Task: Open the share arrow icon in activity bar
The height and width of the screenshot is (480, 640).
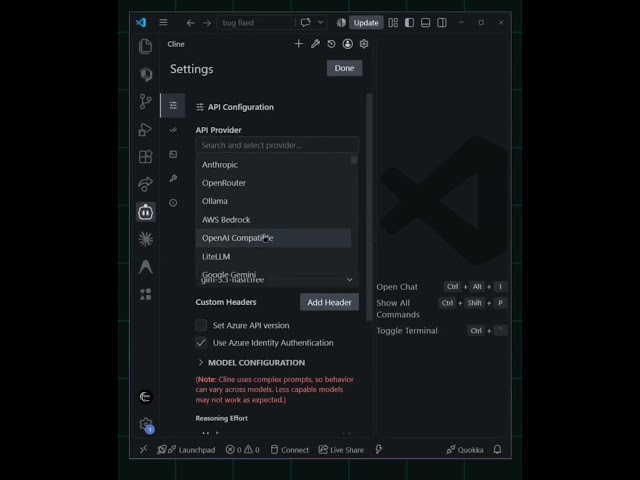Action: point(145,184)
